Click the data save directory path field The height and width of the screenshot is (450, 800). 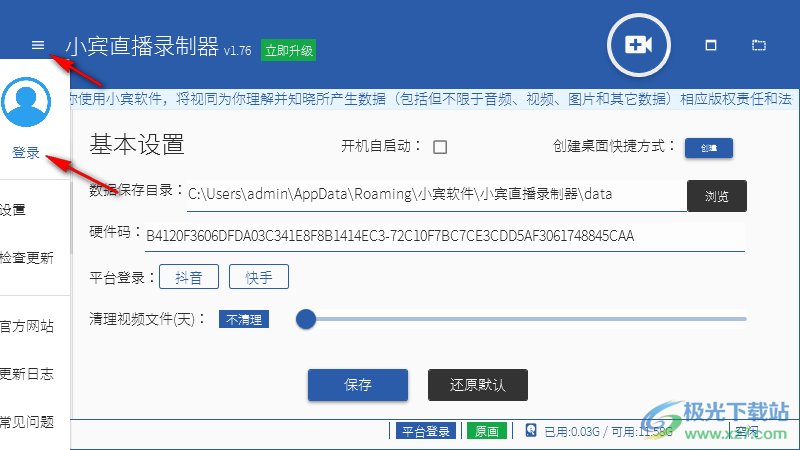(436, 195)
